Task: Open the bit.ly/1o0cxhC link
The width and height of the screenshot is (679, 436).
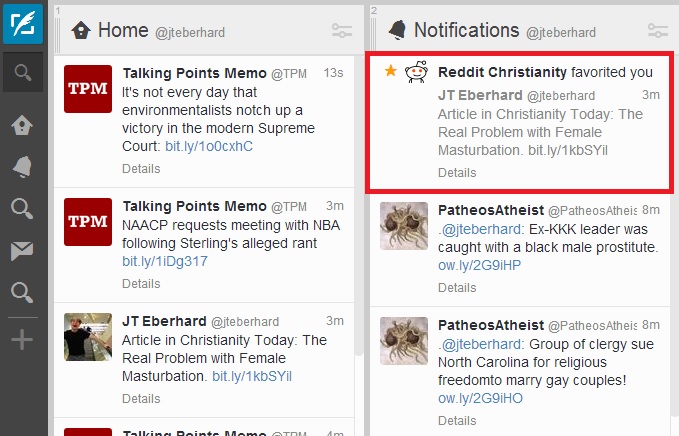Action: tap(209, 146)
